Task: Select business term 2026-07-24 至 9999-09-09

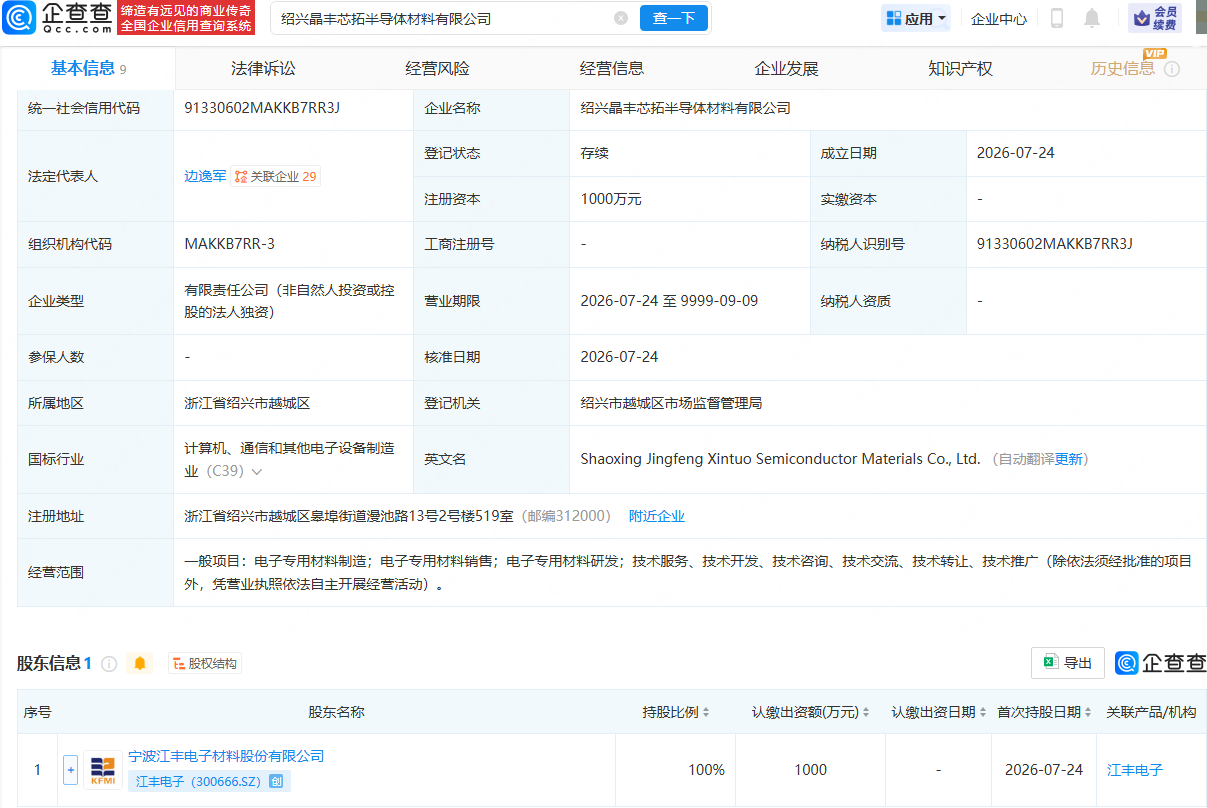Action: [x=669, y=301]
